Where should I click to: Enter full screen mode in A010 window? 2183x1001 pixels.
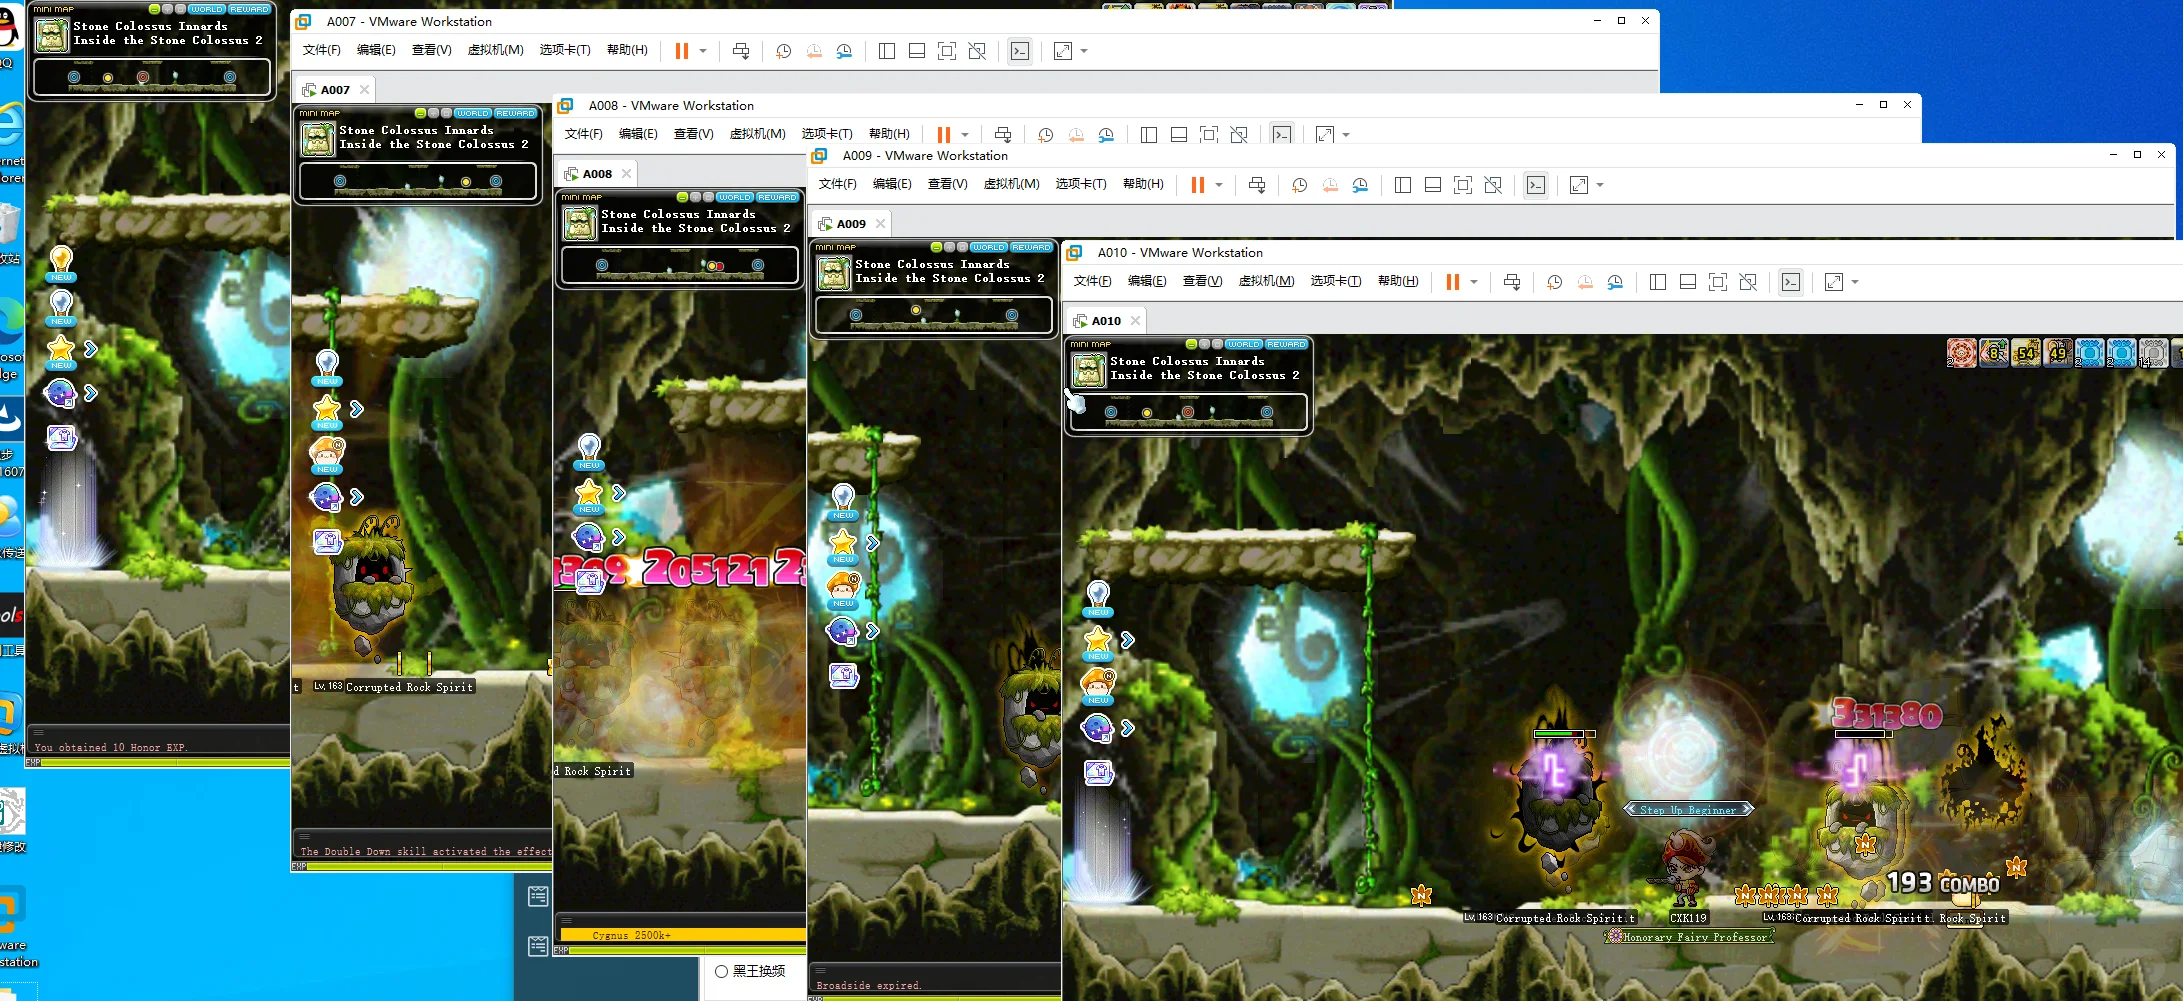pos(1718,282)
